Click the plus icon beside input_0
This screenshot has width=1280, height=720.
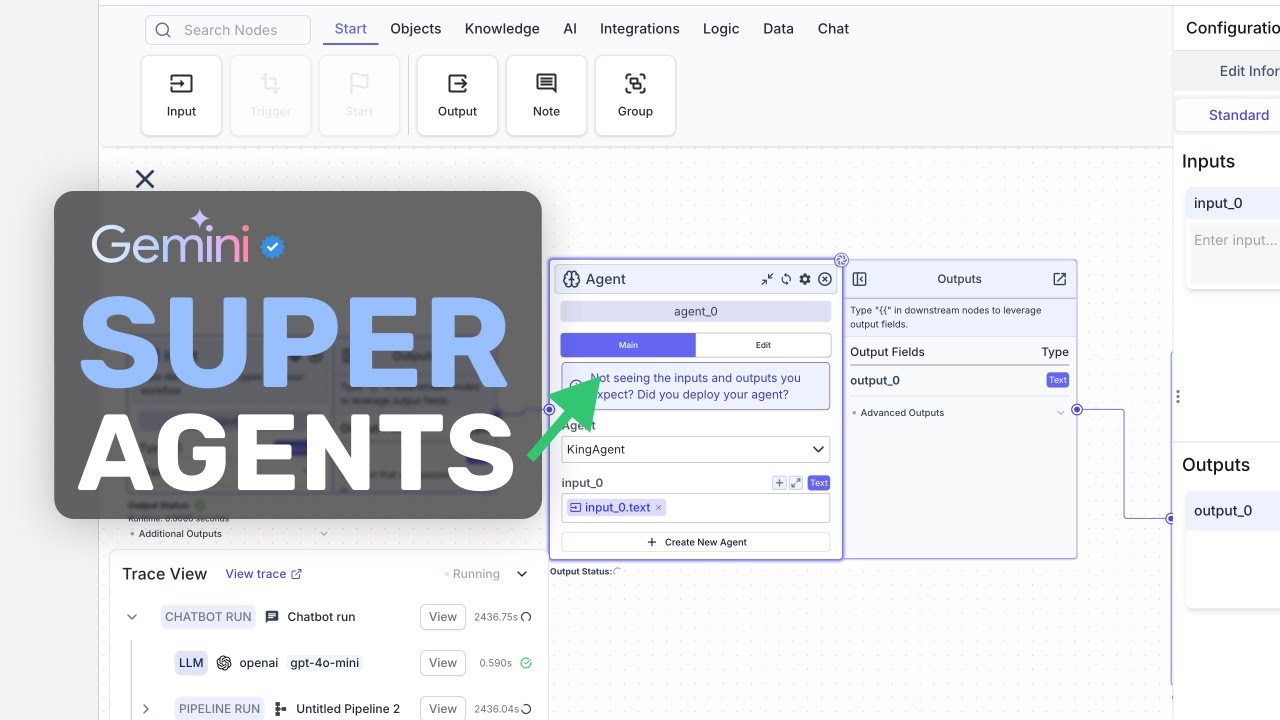pyautogui.click(x=779, y=483)
